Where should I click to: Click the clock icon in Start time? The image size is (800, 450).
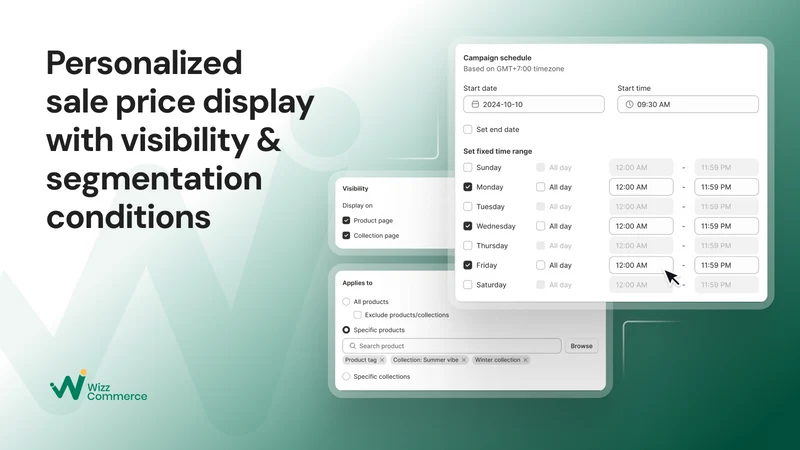[629, 104]
